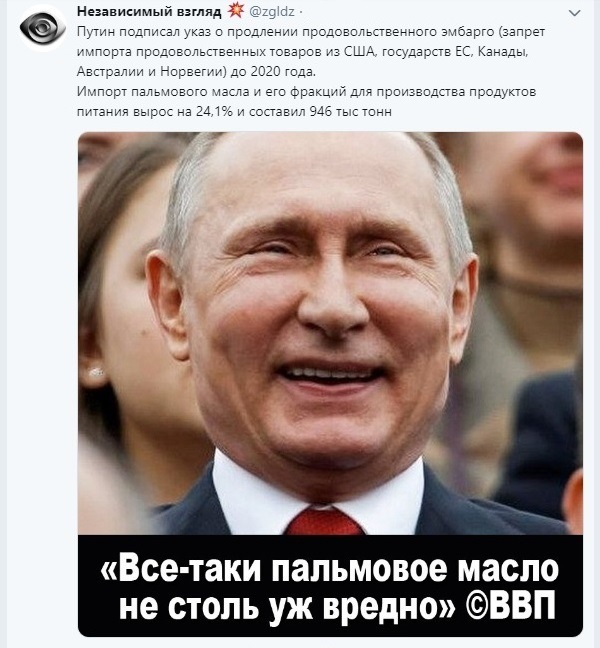Visit the @zgldz handle

point(272,12)
